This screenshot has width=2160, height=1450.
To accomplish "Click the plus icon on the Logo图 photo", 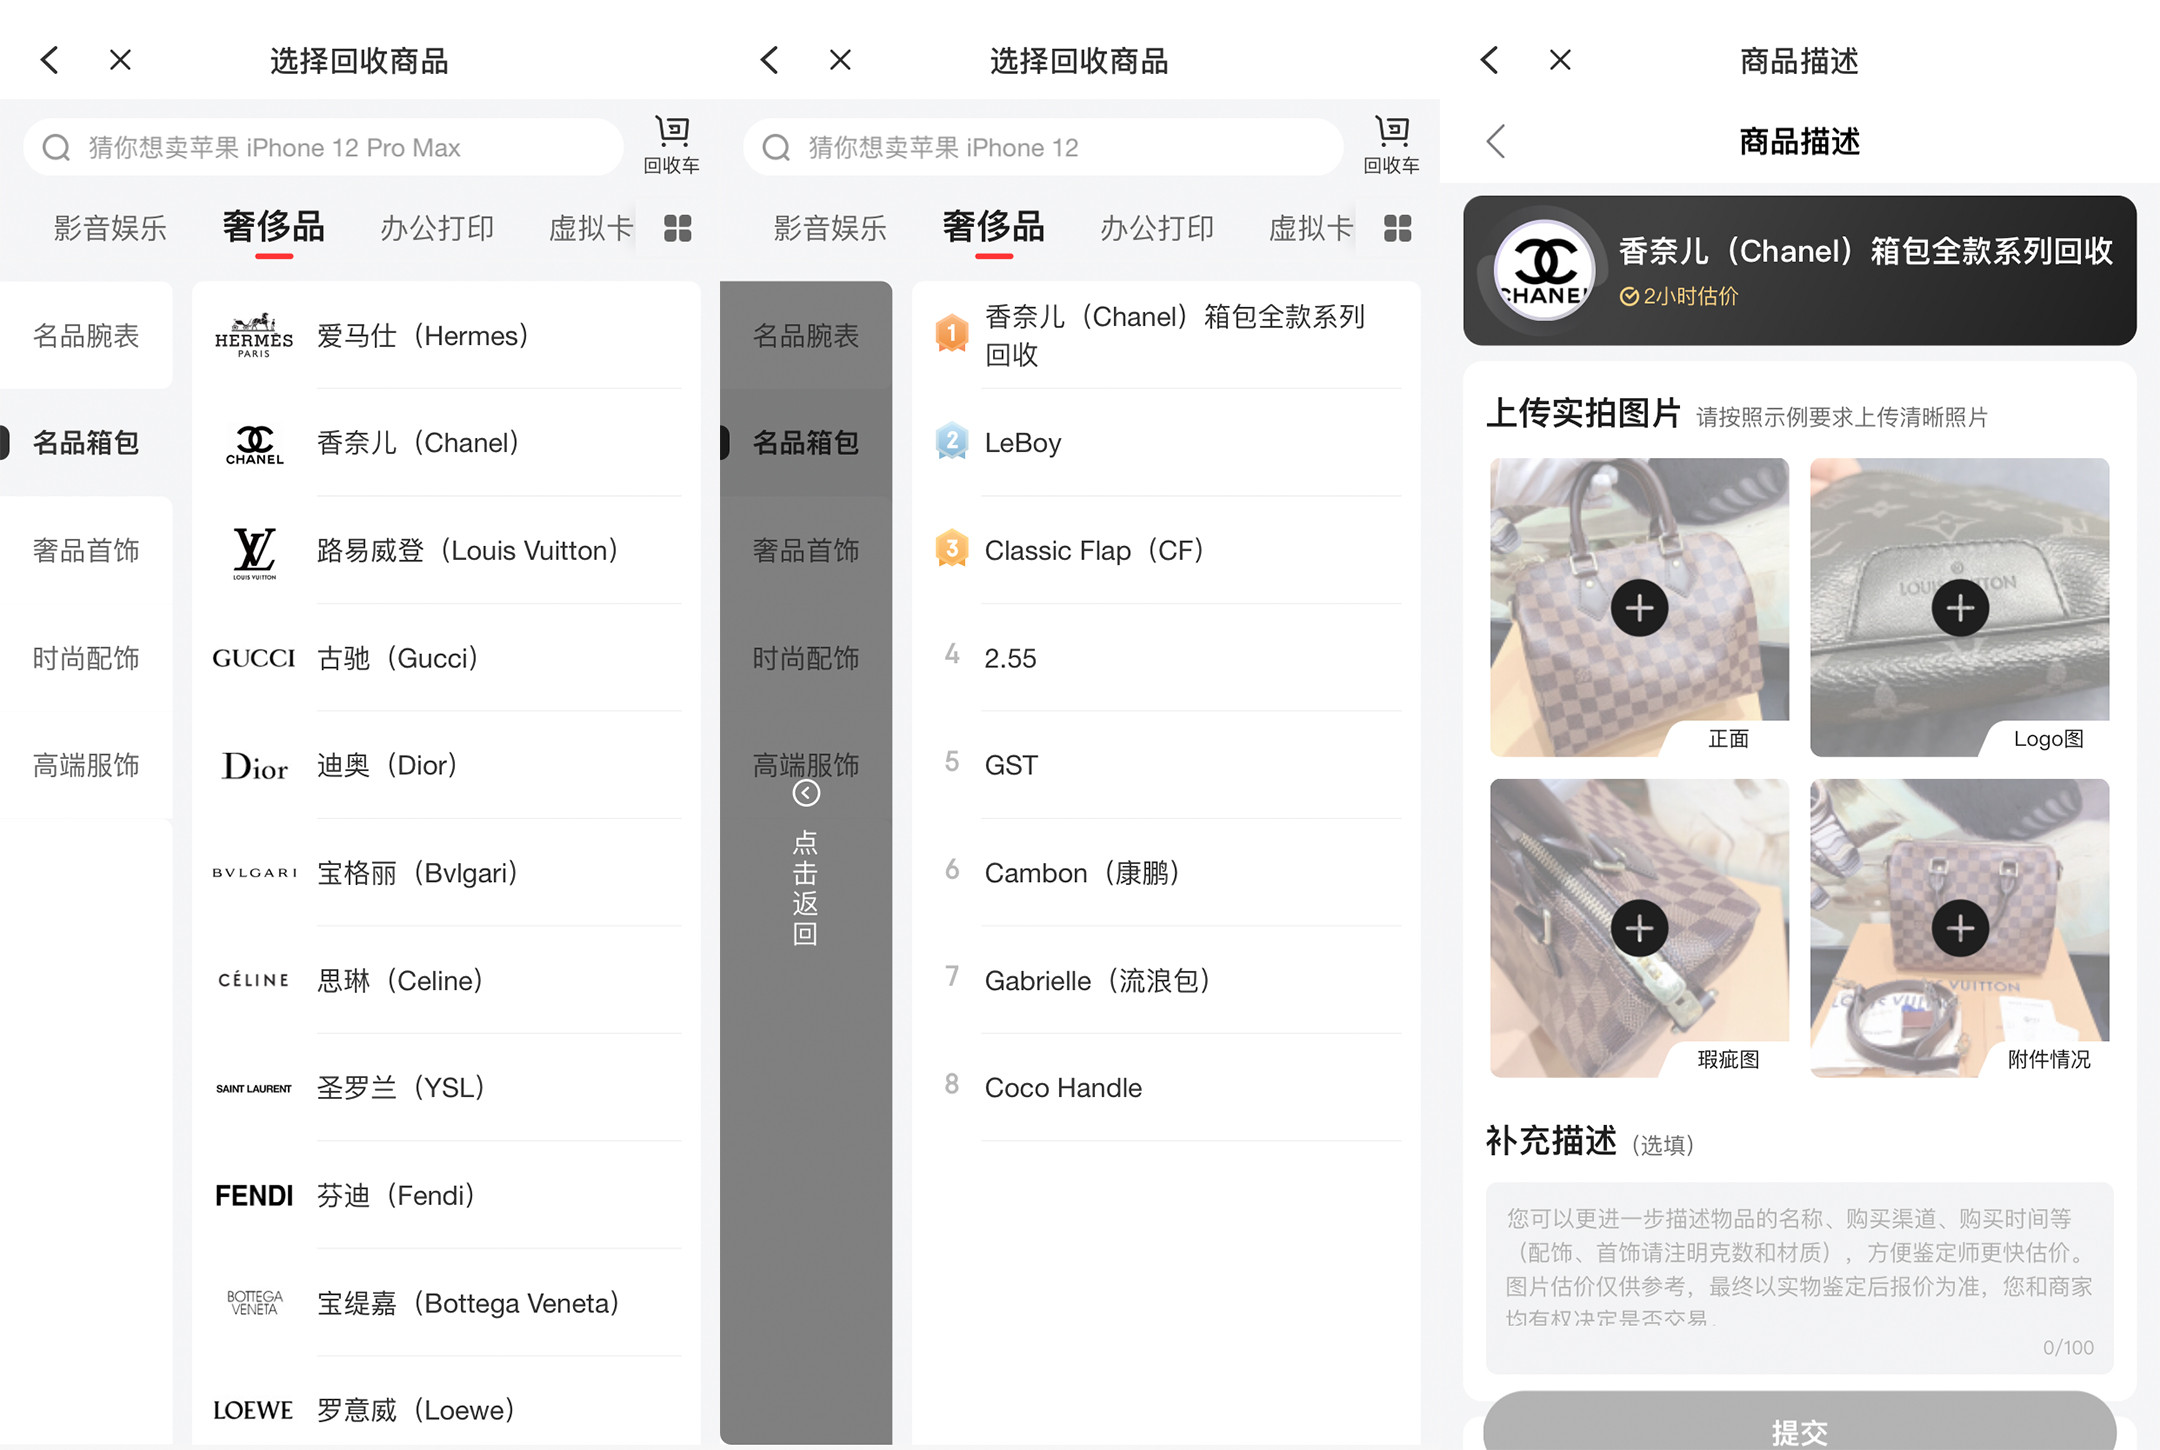I will 1959,607.
